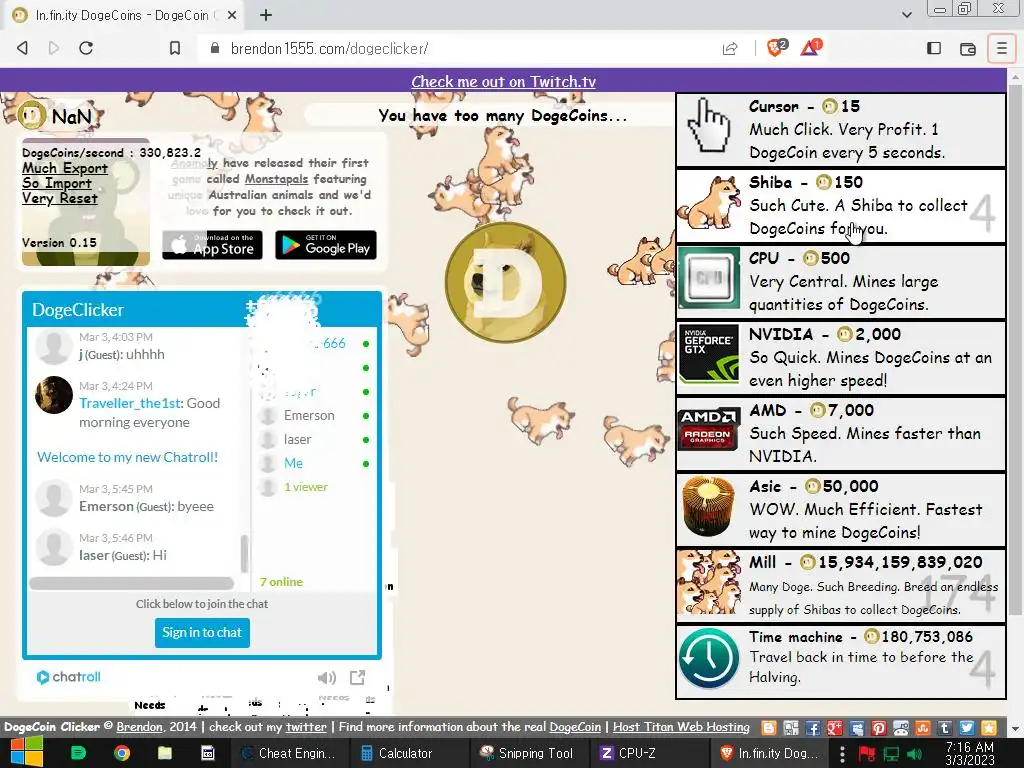Click the chatroll logo link

tap(69, 677)
